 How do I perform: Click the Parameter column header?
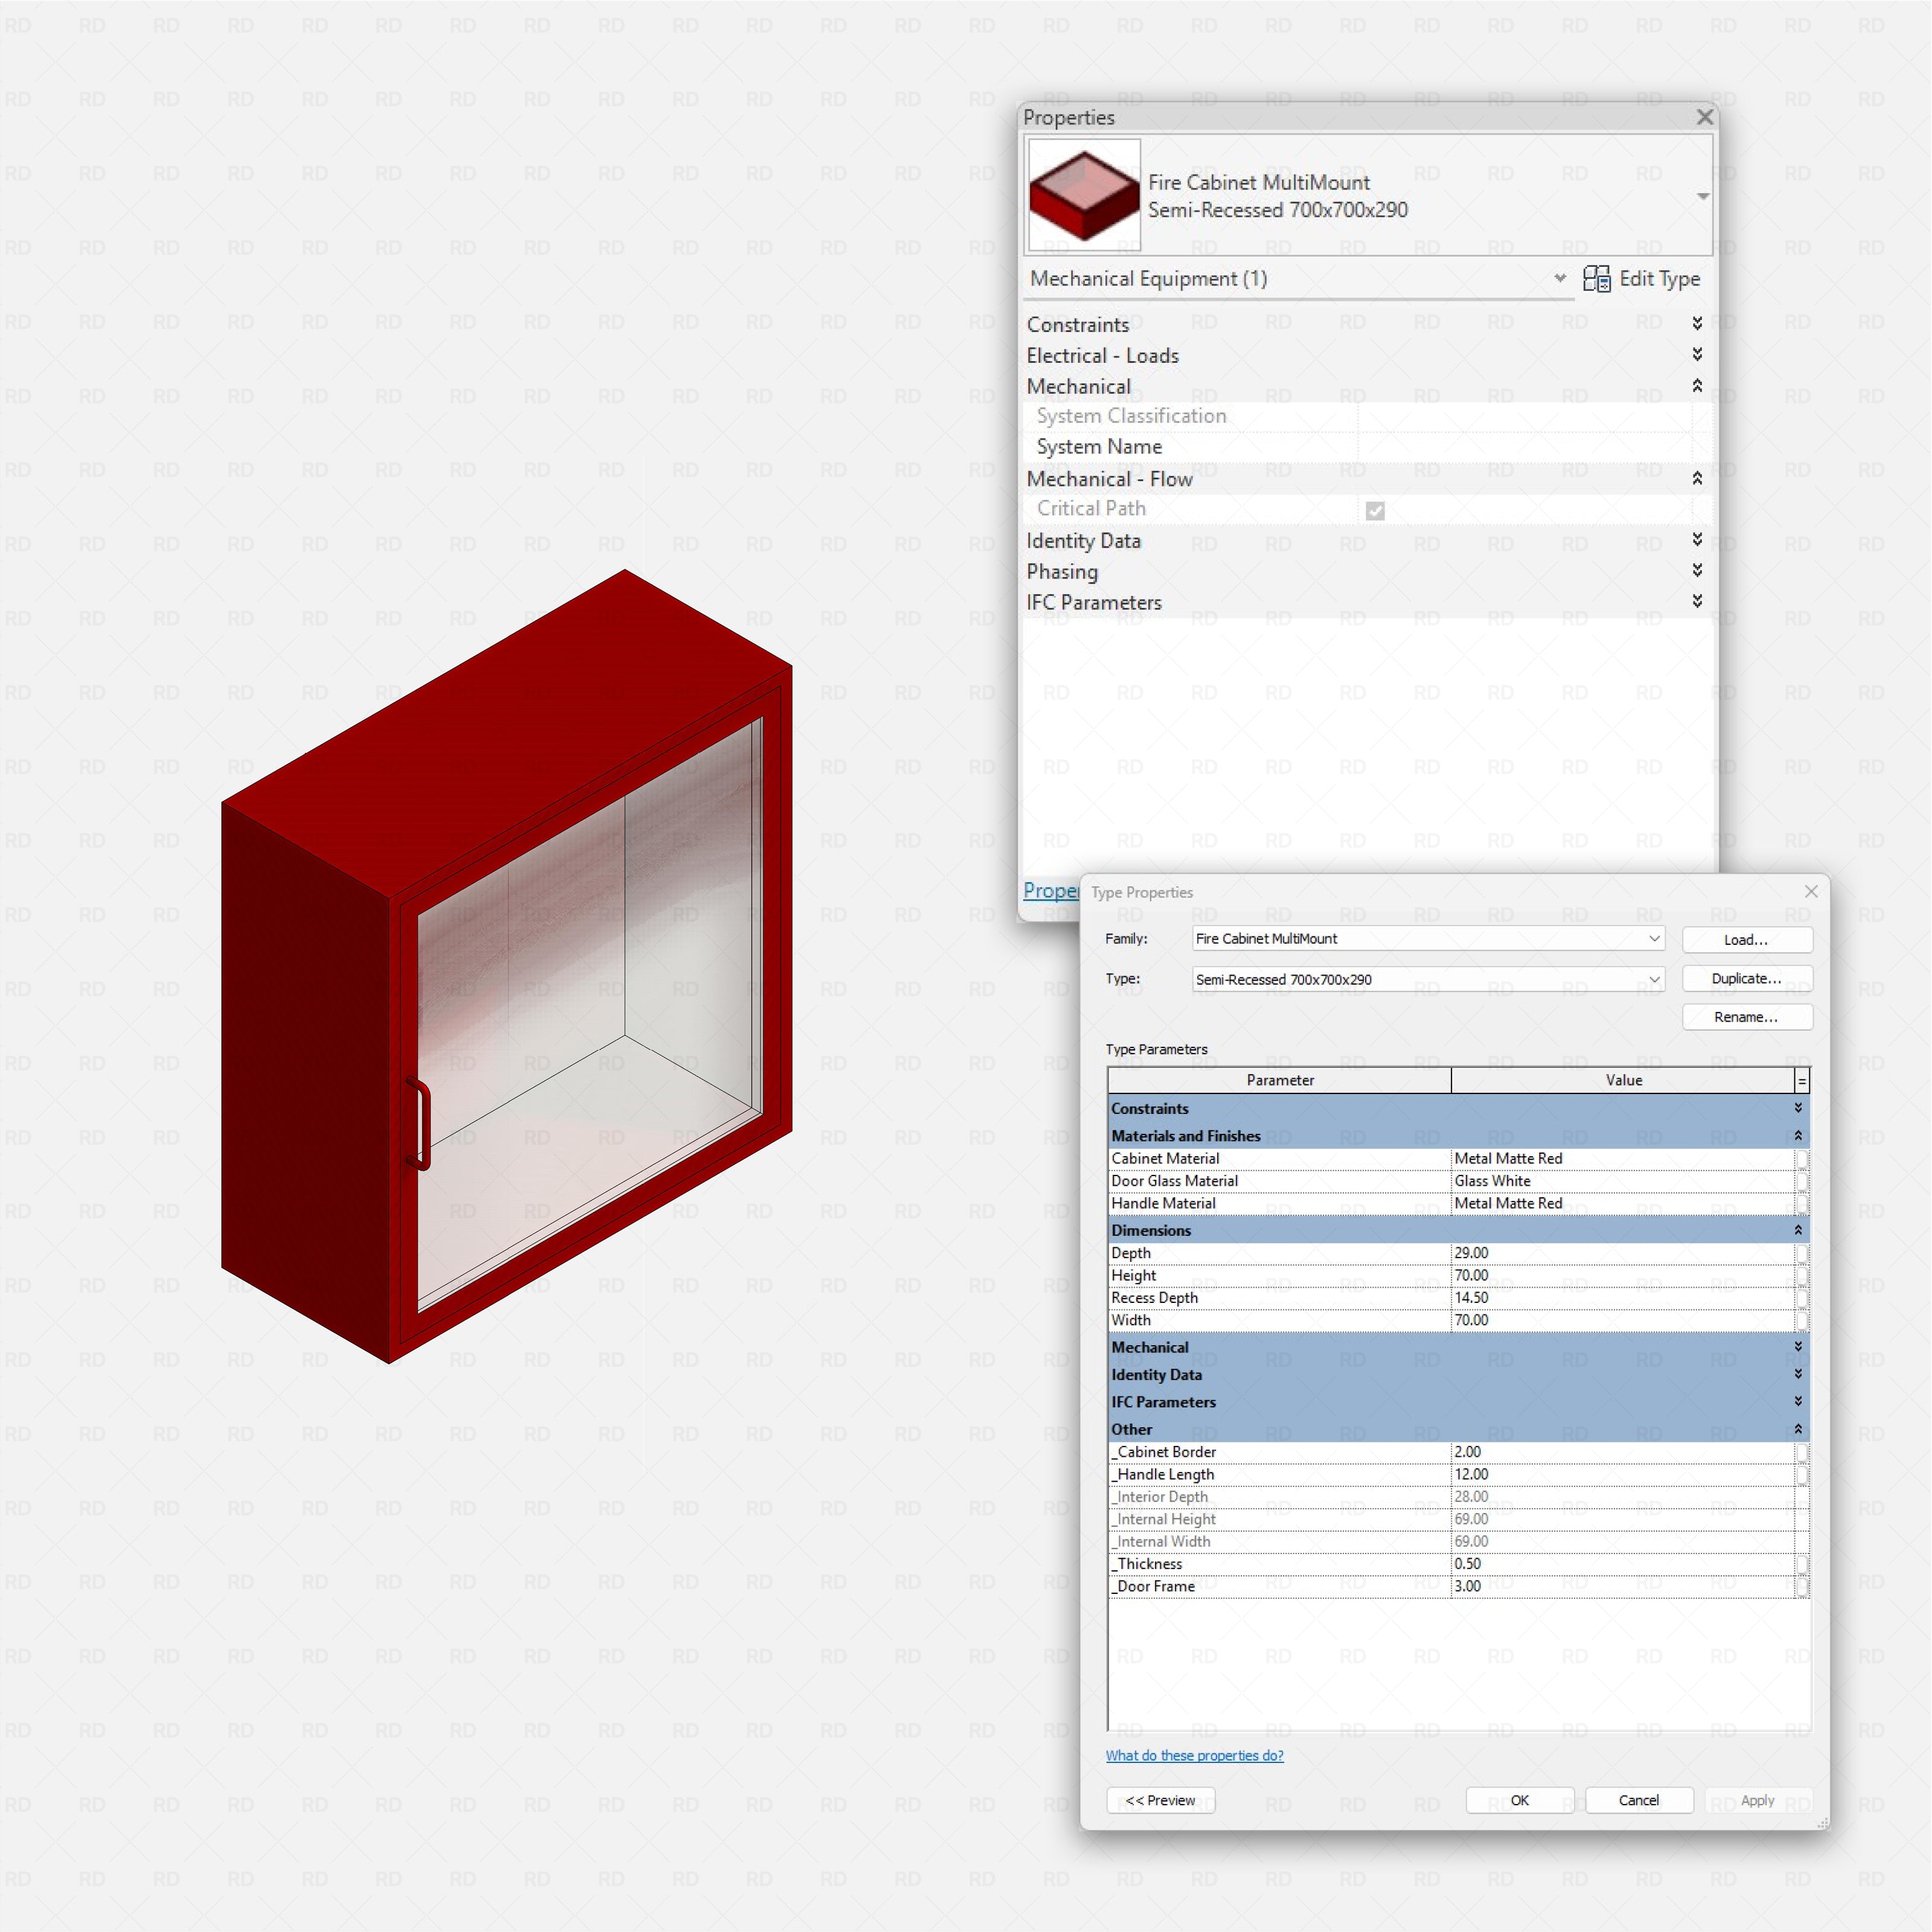pos(1279,1080)
